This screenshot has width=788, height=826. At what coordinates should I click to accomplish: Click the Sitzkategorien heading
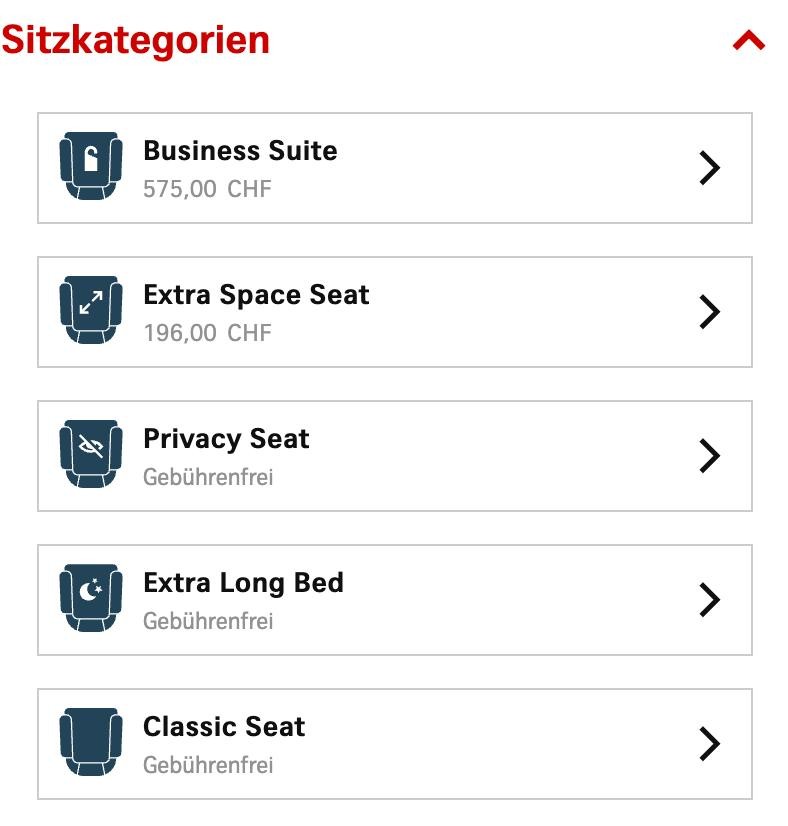(x=136, y=40)
